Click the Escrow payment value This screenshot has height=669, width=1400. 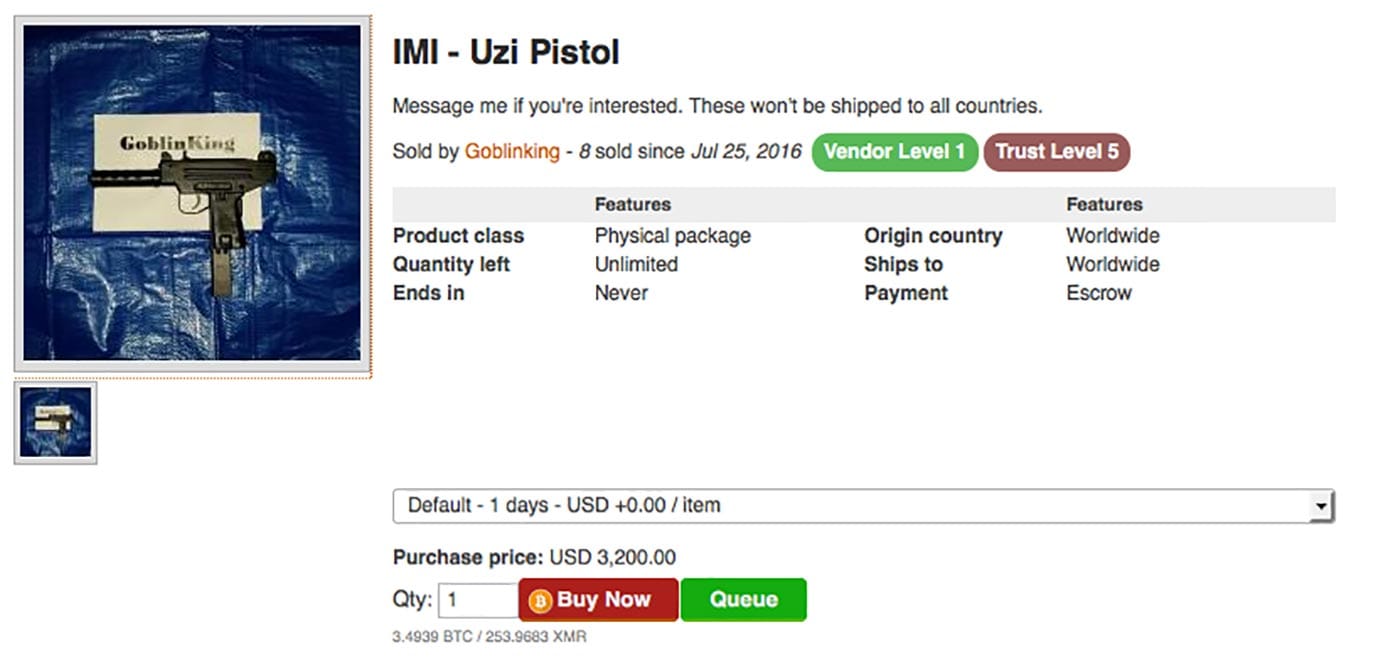(1099, 293)
